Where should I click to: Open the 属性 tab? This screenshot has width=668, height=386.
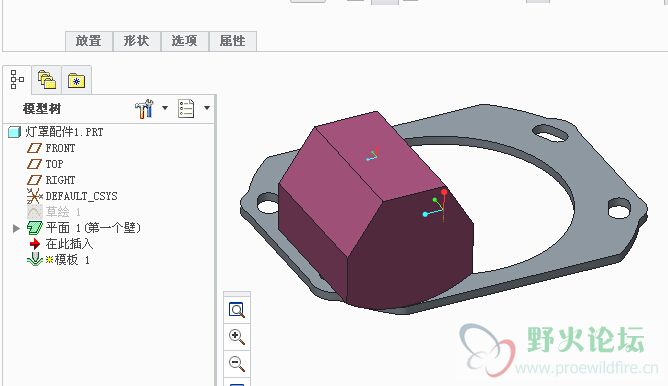pyautogui.click(x=233, y=41)
